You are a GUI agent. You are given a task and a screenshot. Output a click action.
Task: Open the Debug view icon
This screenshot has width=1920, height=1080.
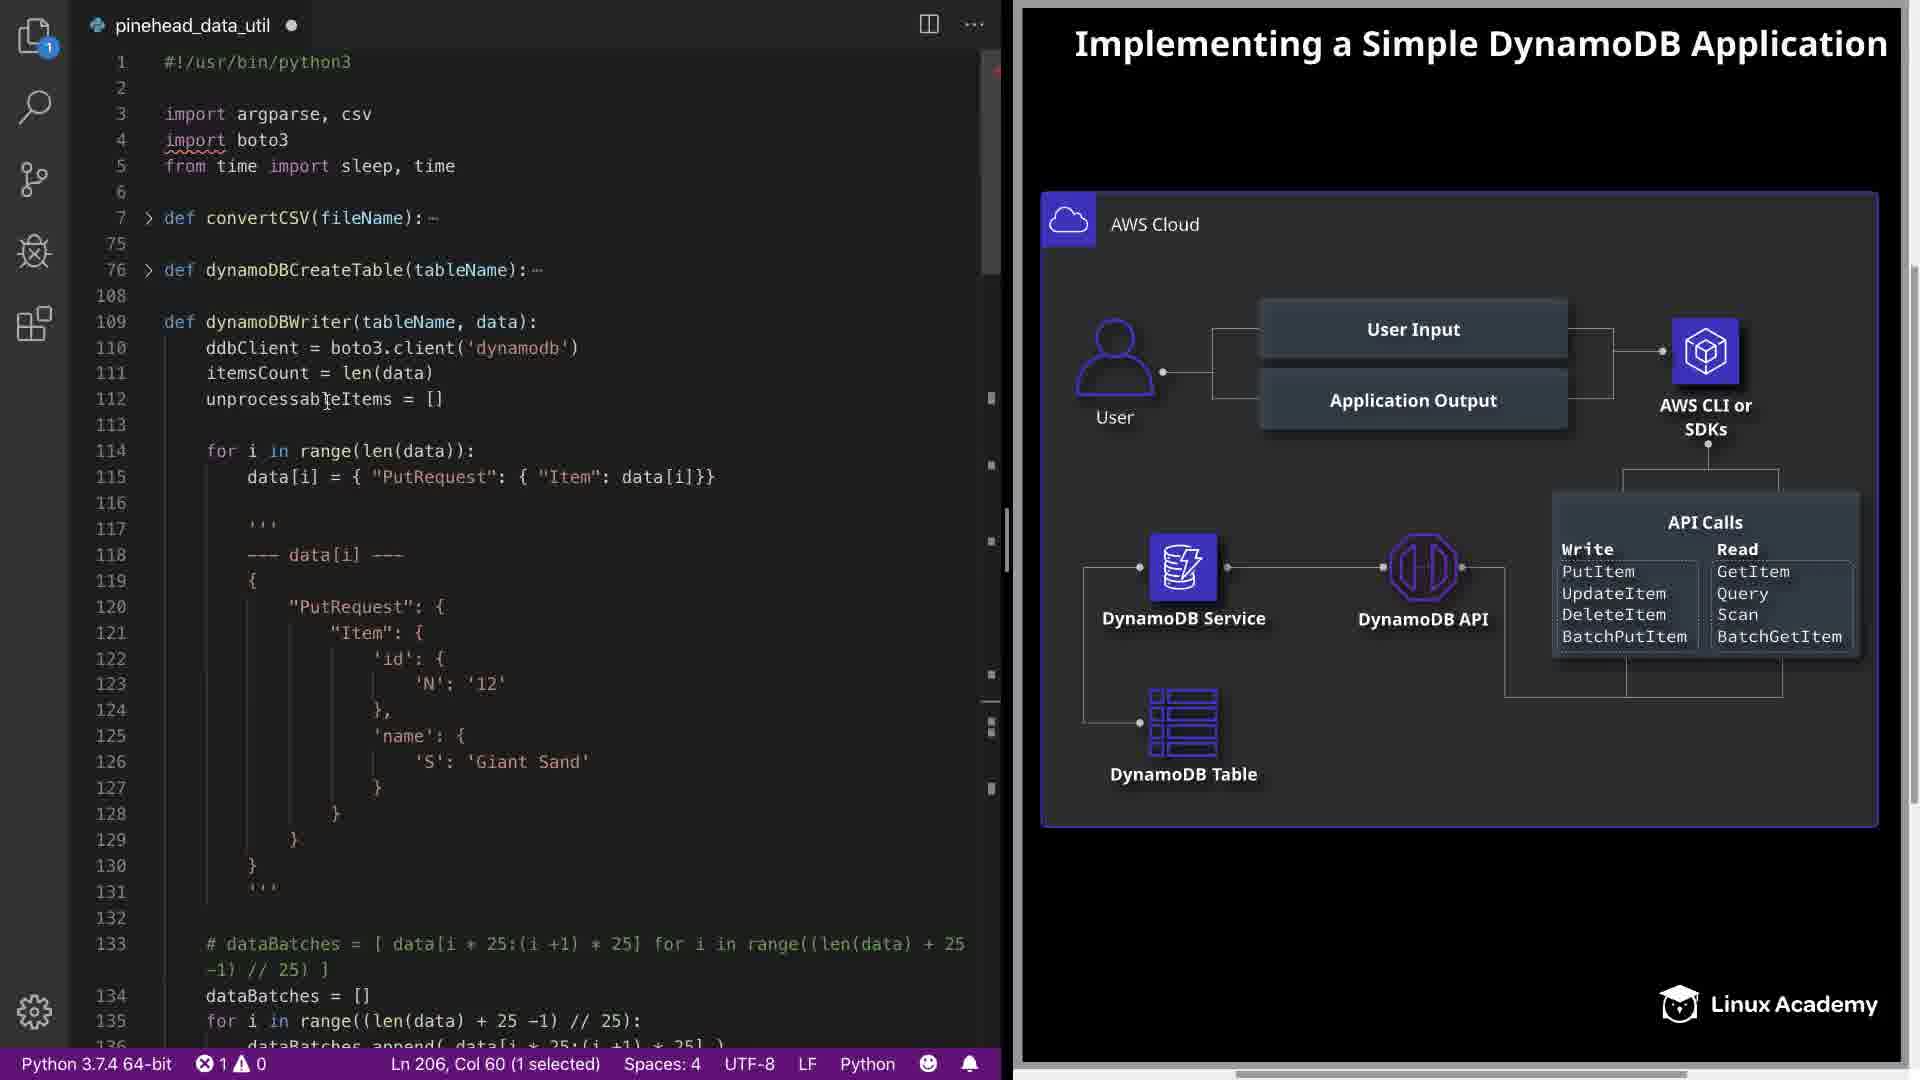click(34, 251)
